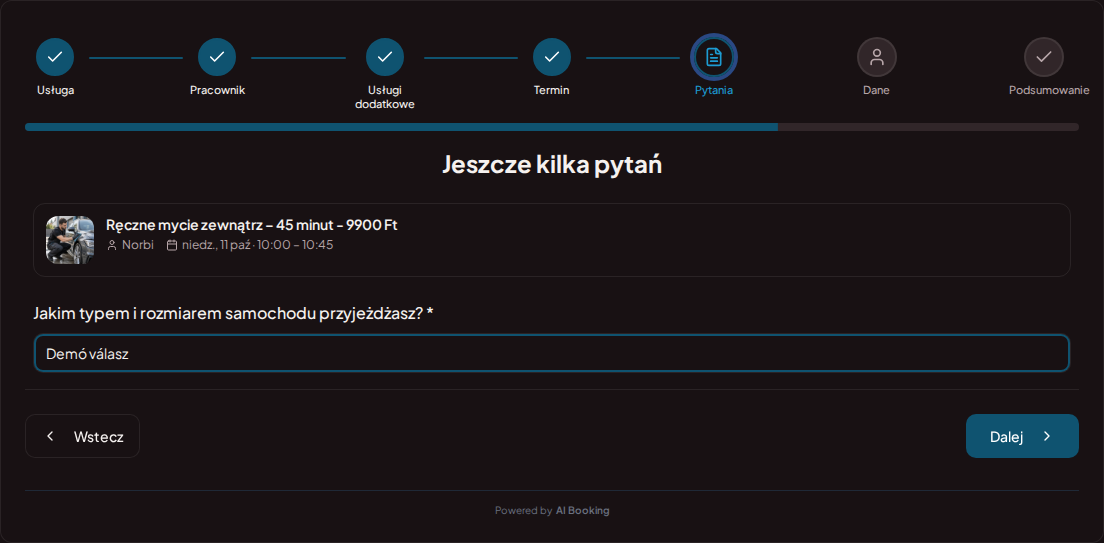Continue with the Dalej button
The image size is (1104, 543).
[x=1022, y=436]
